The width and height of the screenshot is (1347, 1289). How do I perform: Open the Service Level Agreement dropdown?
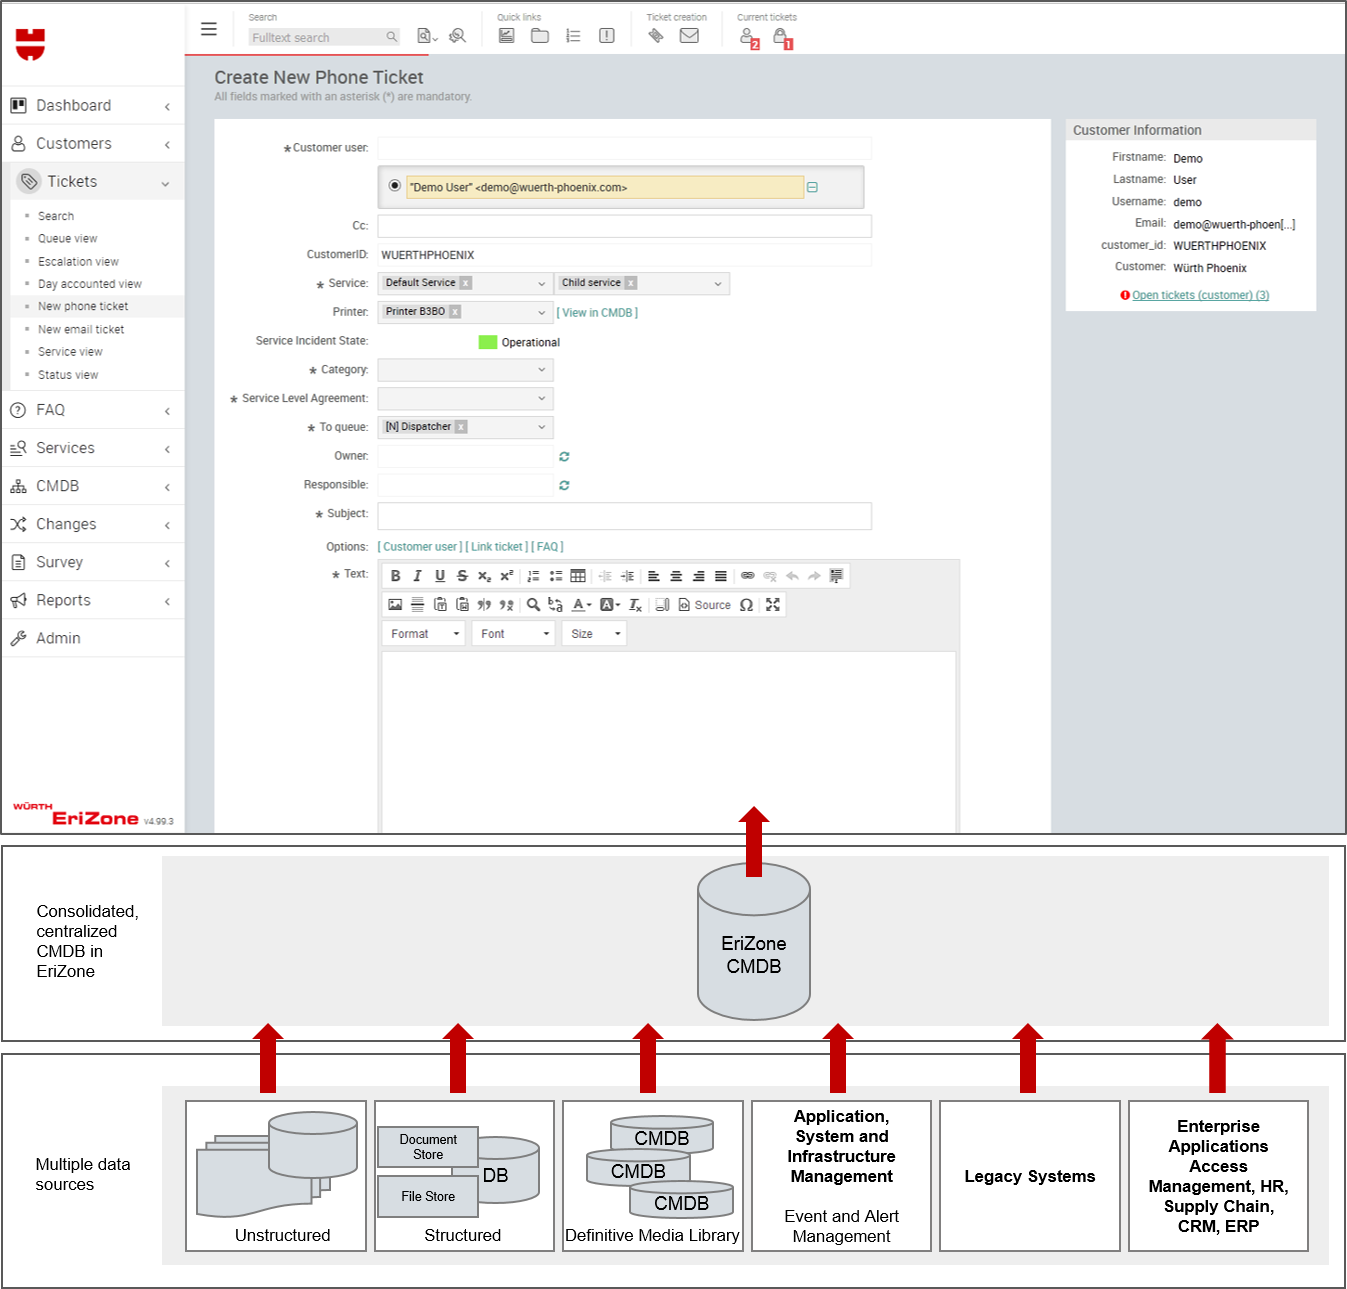coord(465,399)
